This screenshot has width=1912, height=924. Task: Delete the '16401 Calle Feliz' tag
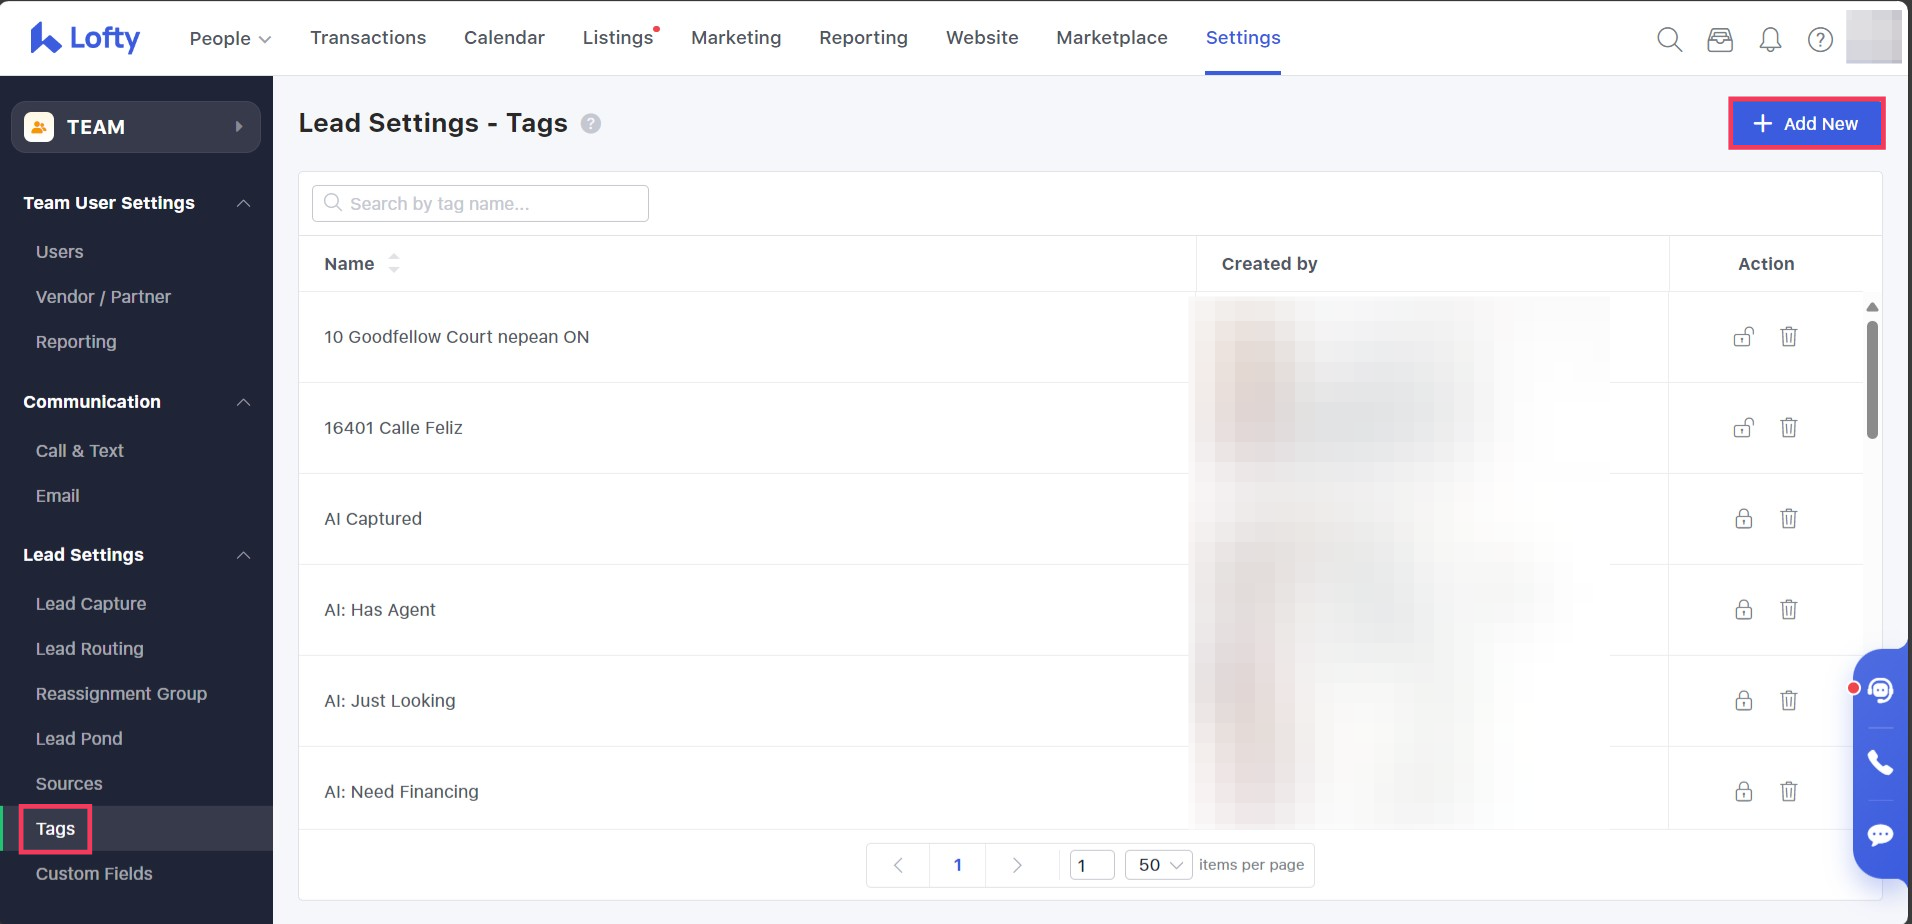[x=1788, y=427]
